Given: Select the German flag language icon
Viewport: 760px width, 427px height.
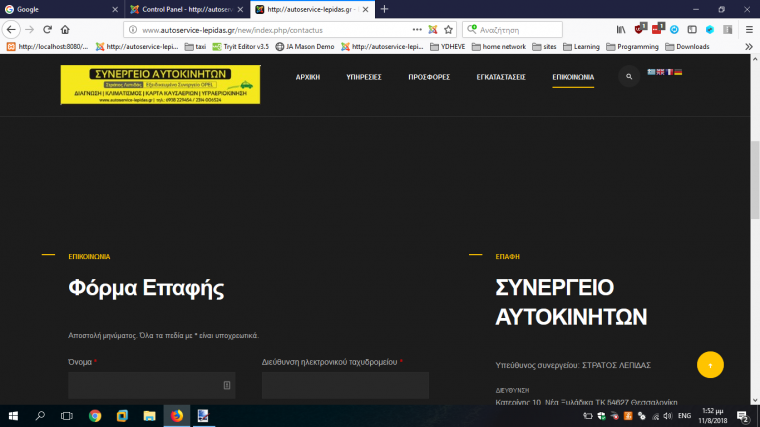Looking at the screenshot, I should coord(678,72).
